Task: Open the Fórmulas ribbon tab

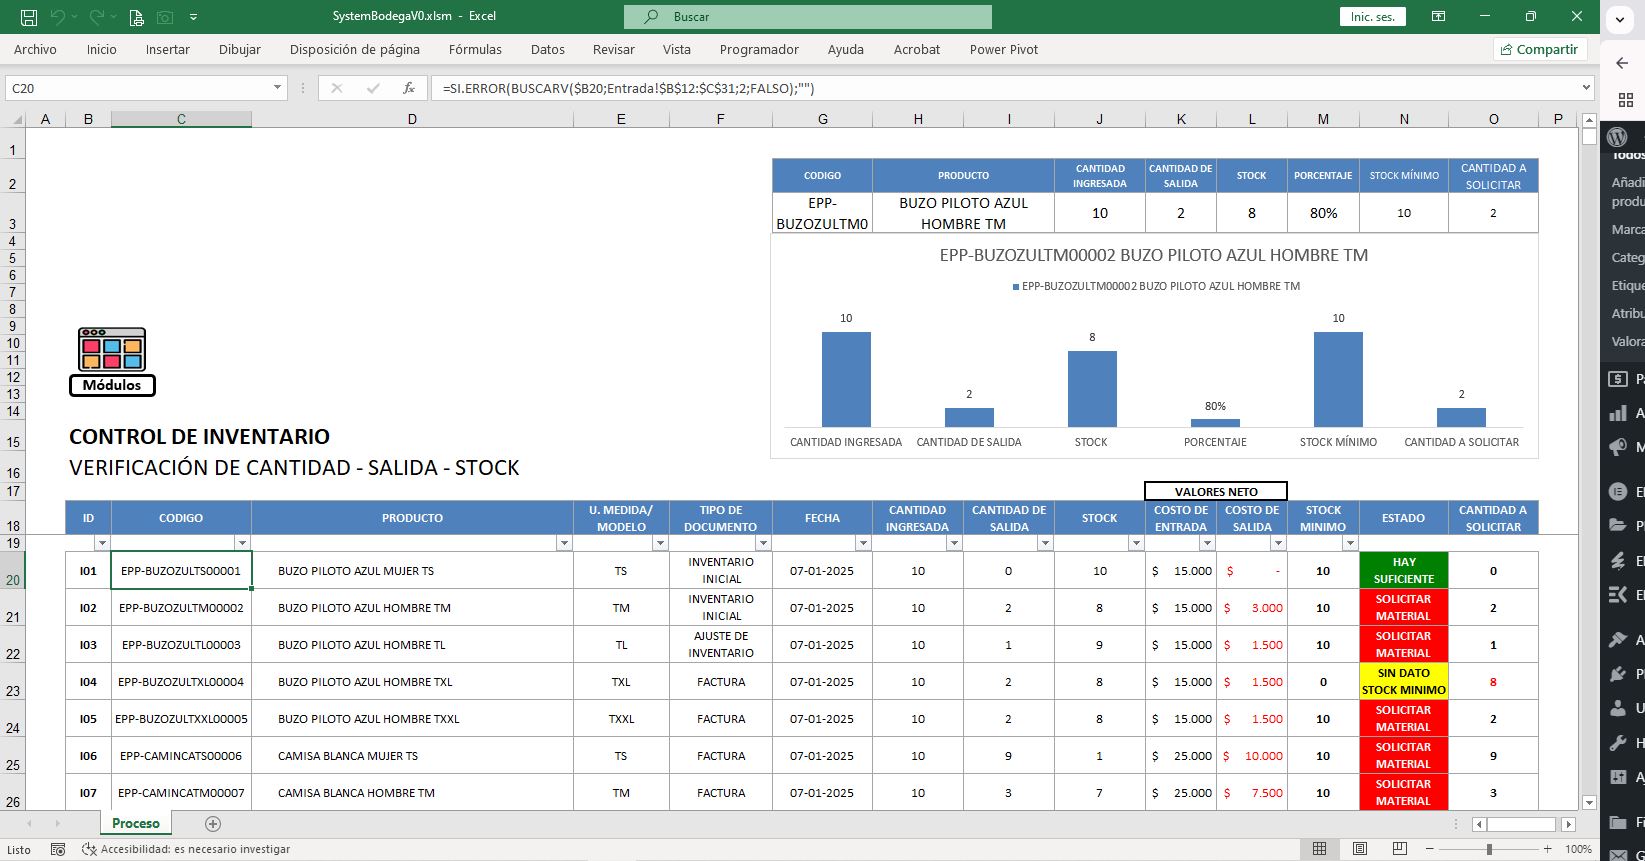Action: [475, 49]
